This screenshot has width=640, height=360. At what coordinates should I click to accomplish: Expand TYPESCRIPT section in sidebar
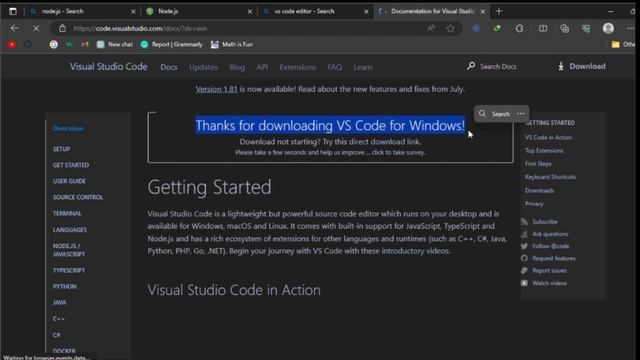point(69,270)
